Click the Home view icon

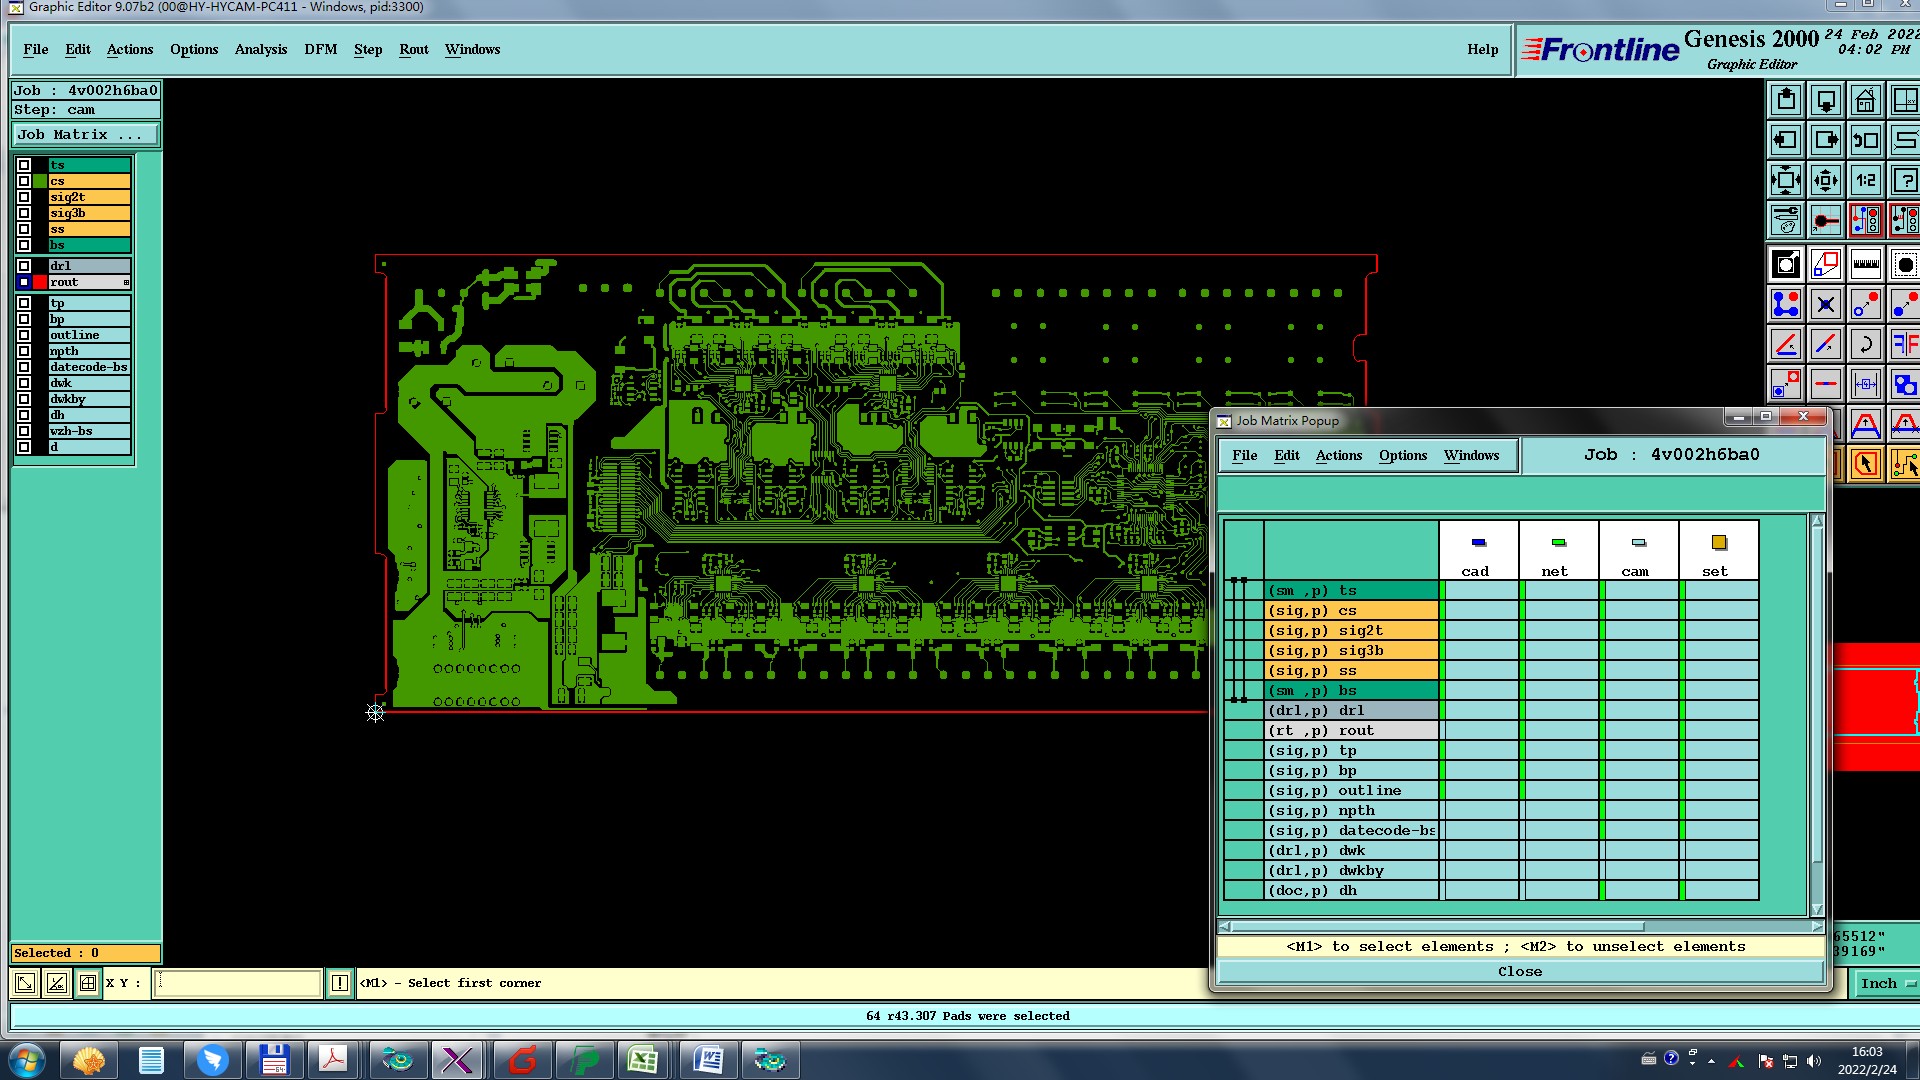(x=1865, y=101)
